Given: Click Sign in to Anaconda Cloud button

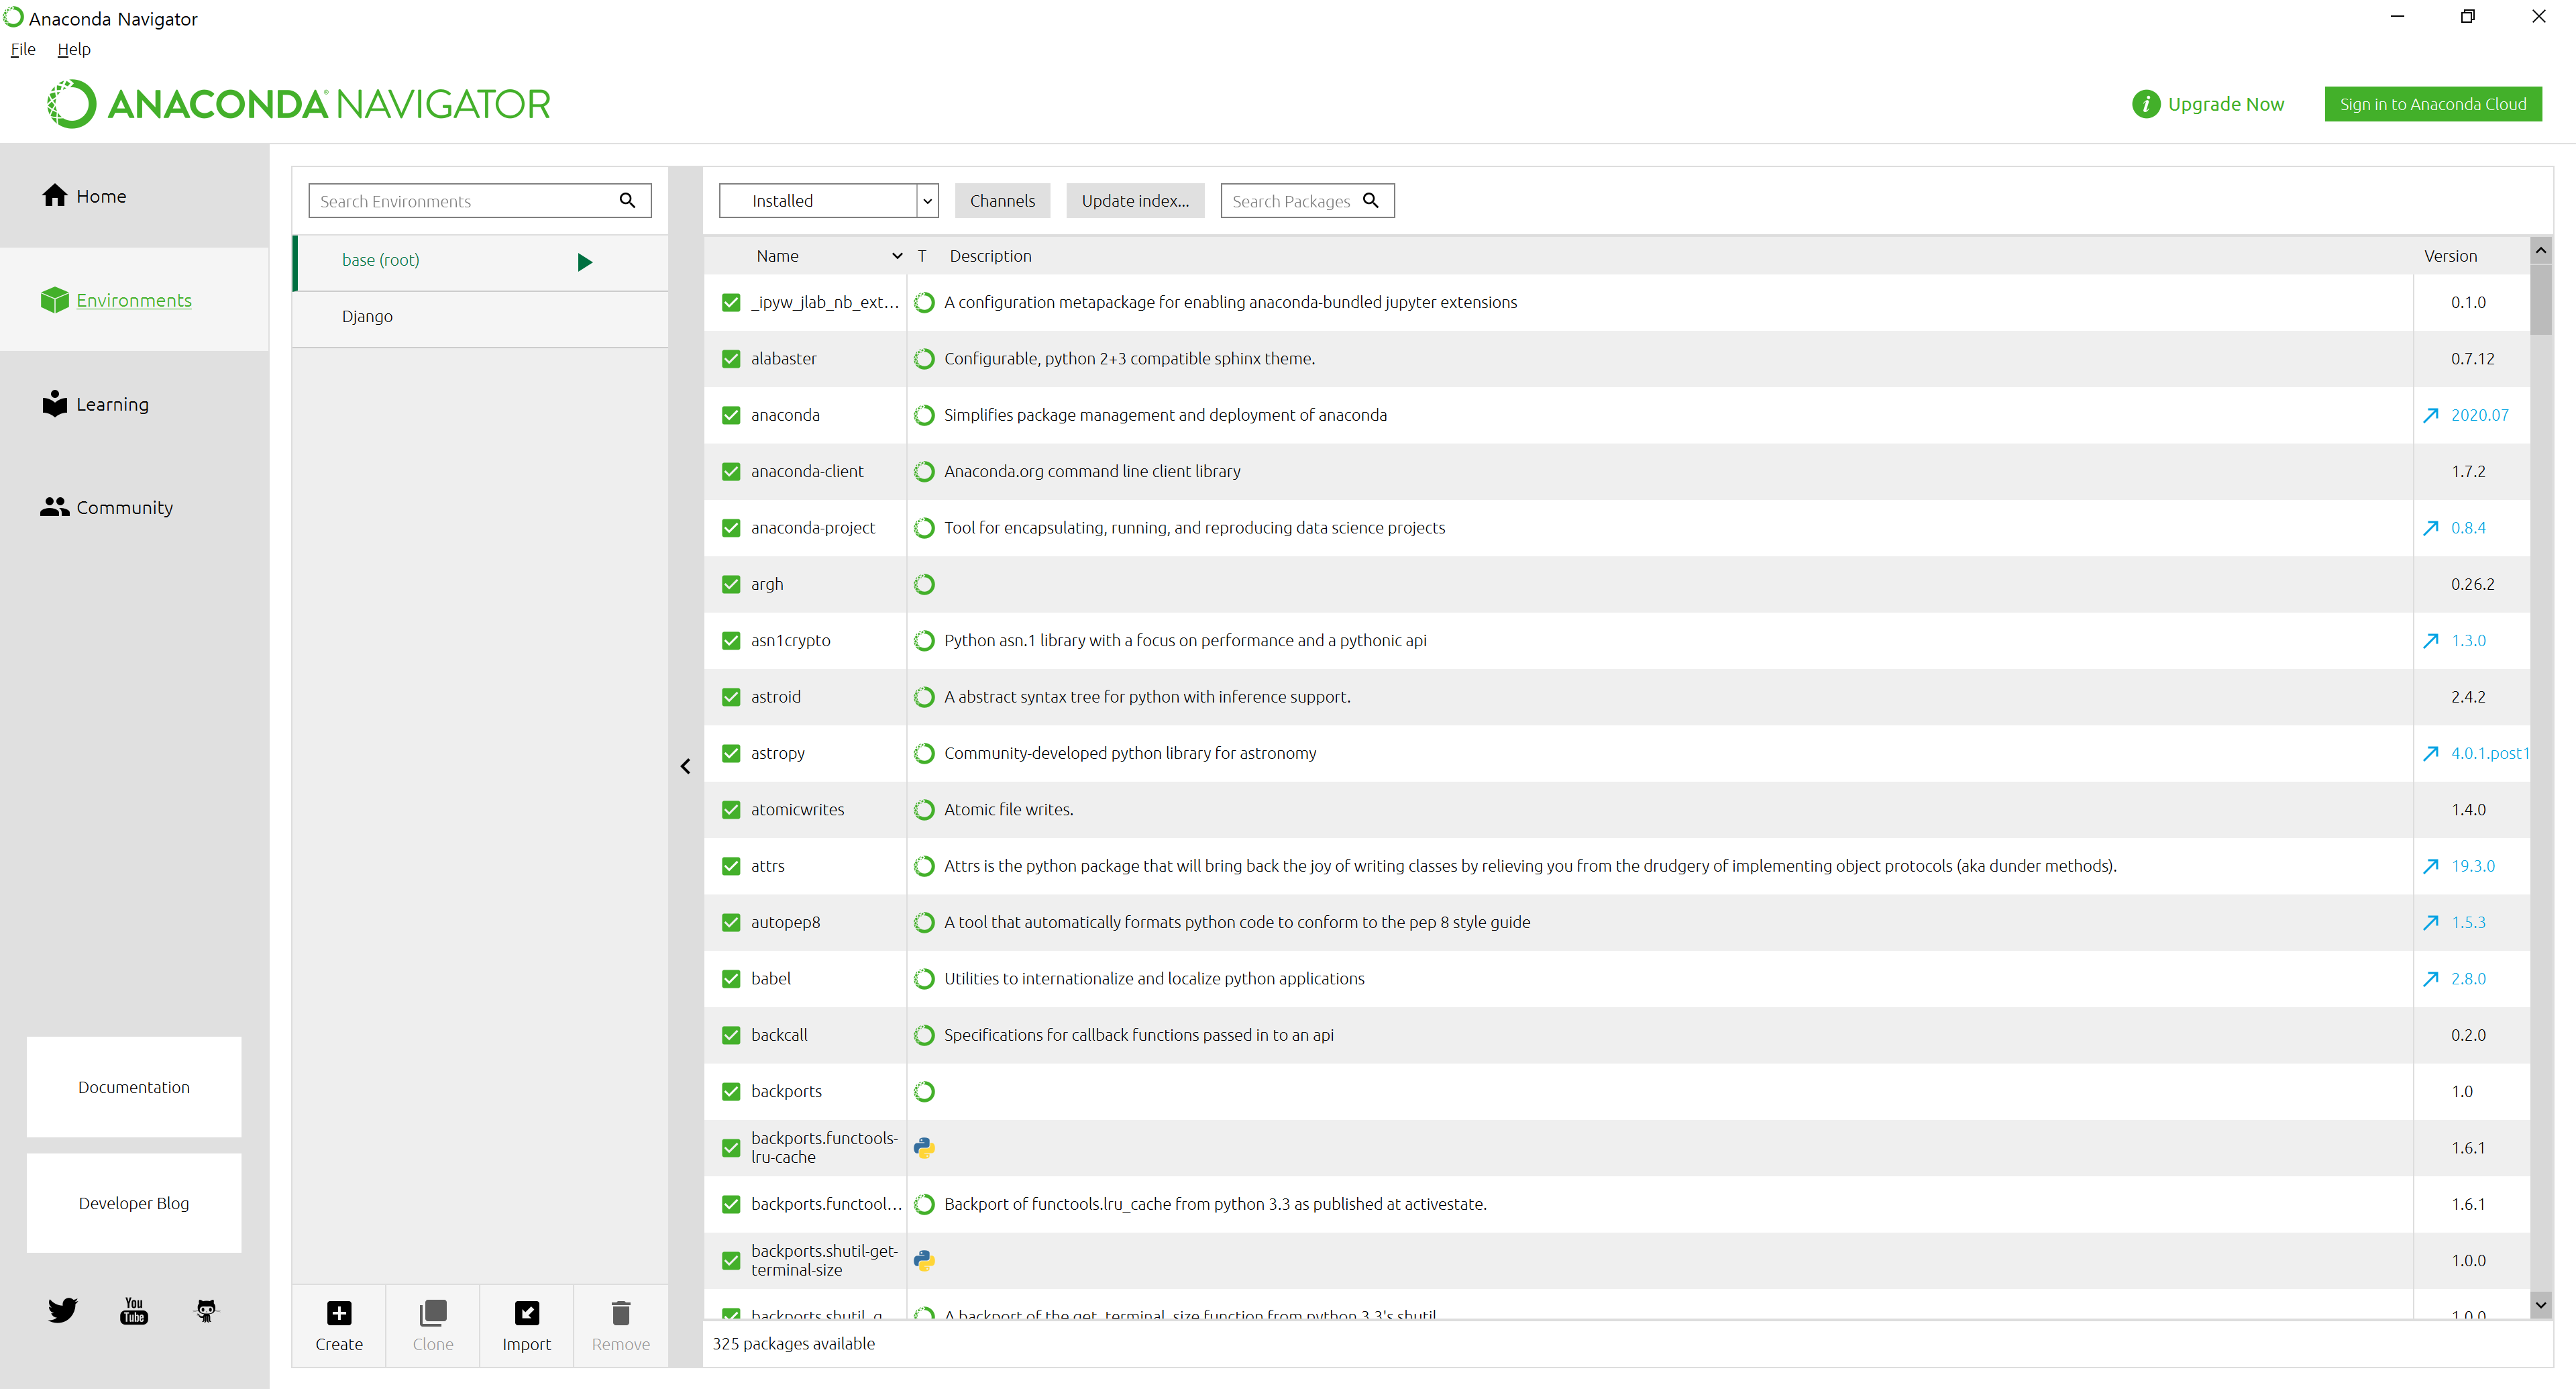Looking at the screenshot, I should 2432,104.
